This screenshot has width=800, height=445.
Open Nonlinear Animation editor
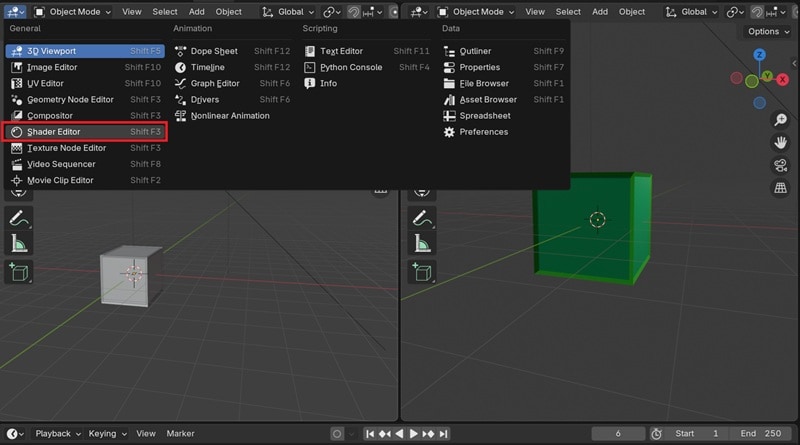[x=232, y=116]
